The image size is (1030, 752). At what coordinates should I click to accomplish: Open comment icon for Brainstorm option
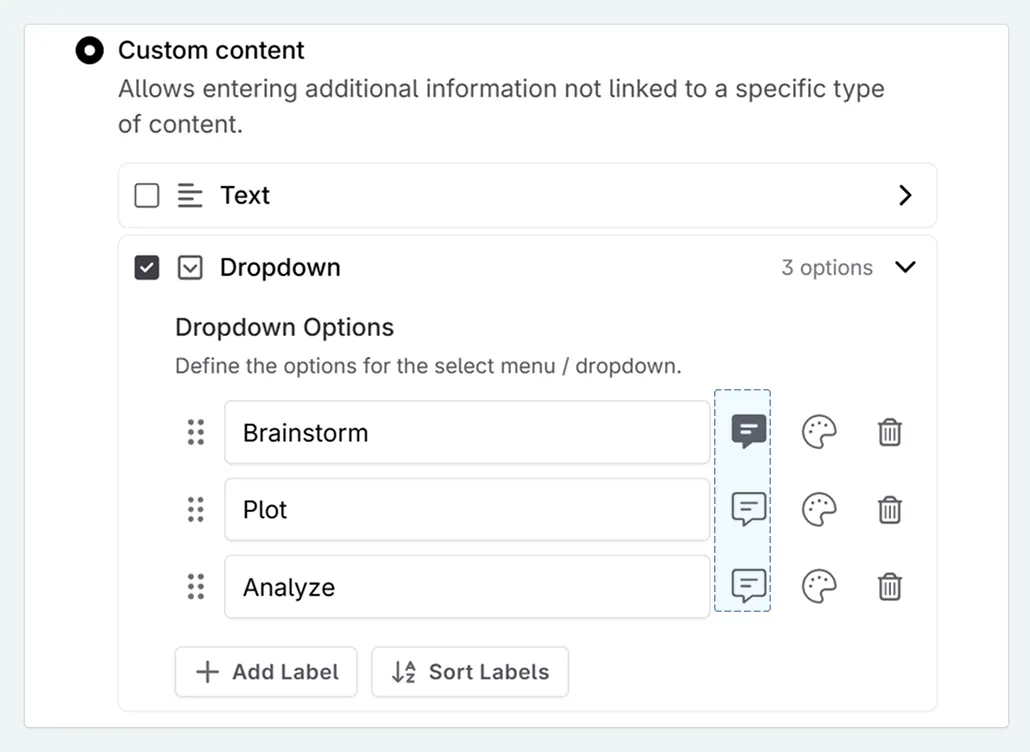tap(748, 432)
